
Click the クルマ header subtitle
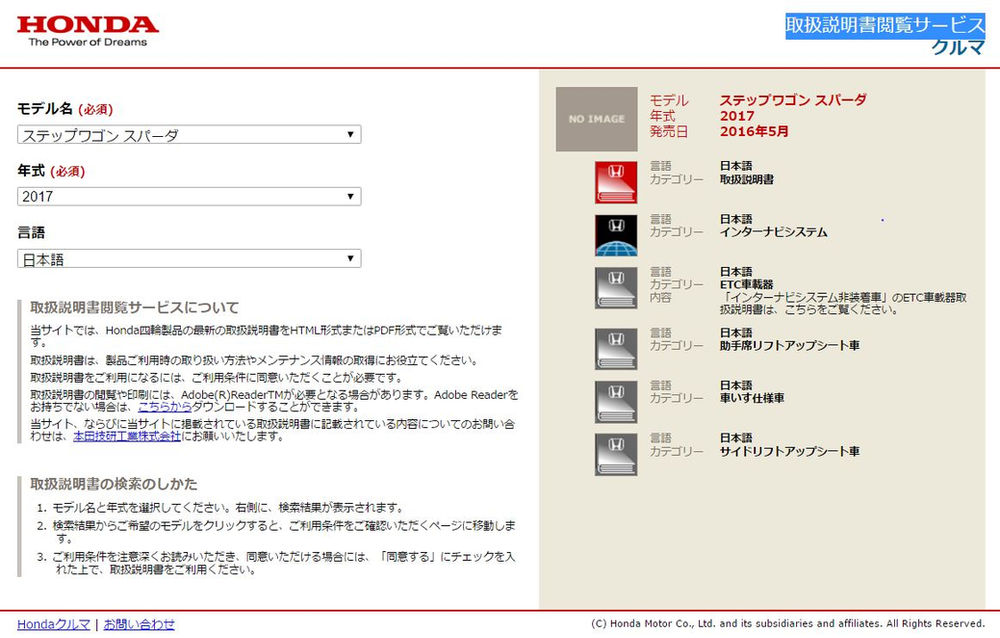[958, 48]
